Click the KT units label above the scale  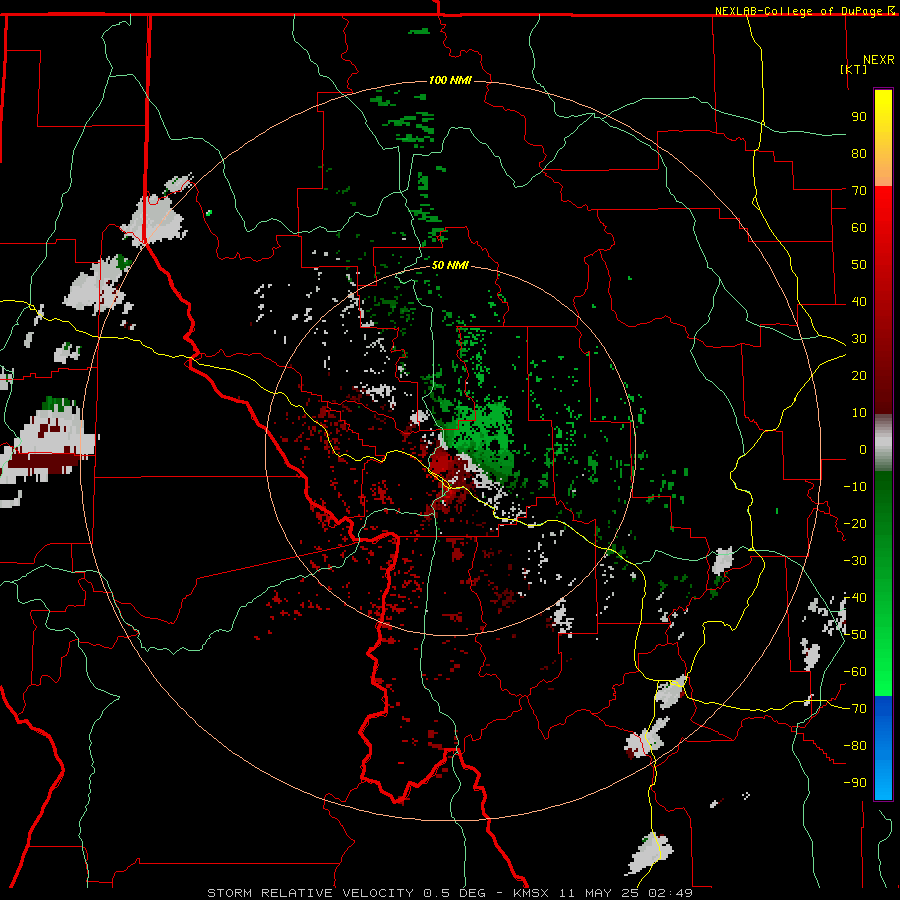[x=854, y=69]
